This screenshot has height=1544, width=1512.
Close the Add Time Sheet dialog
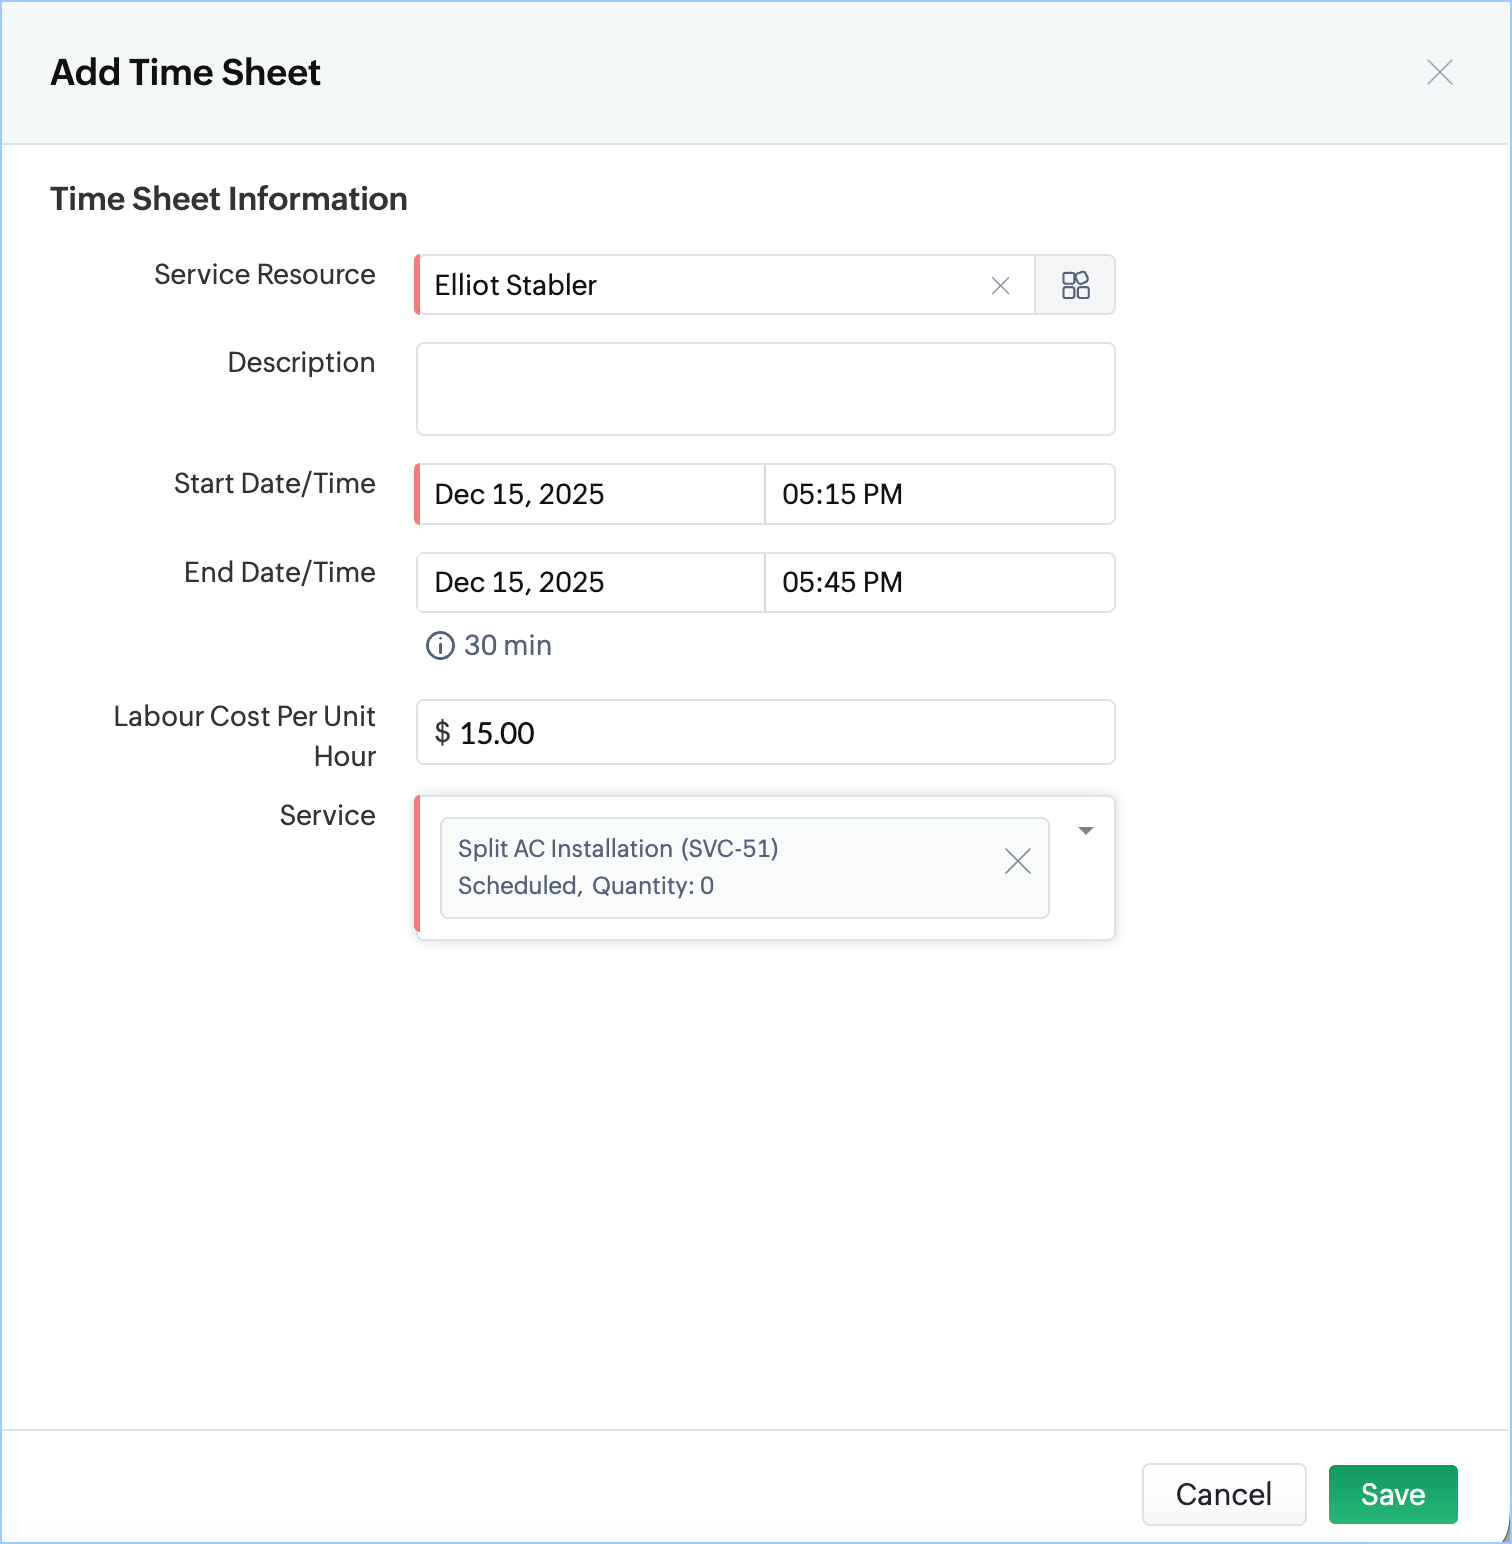tap(1439, 72)
